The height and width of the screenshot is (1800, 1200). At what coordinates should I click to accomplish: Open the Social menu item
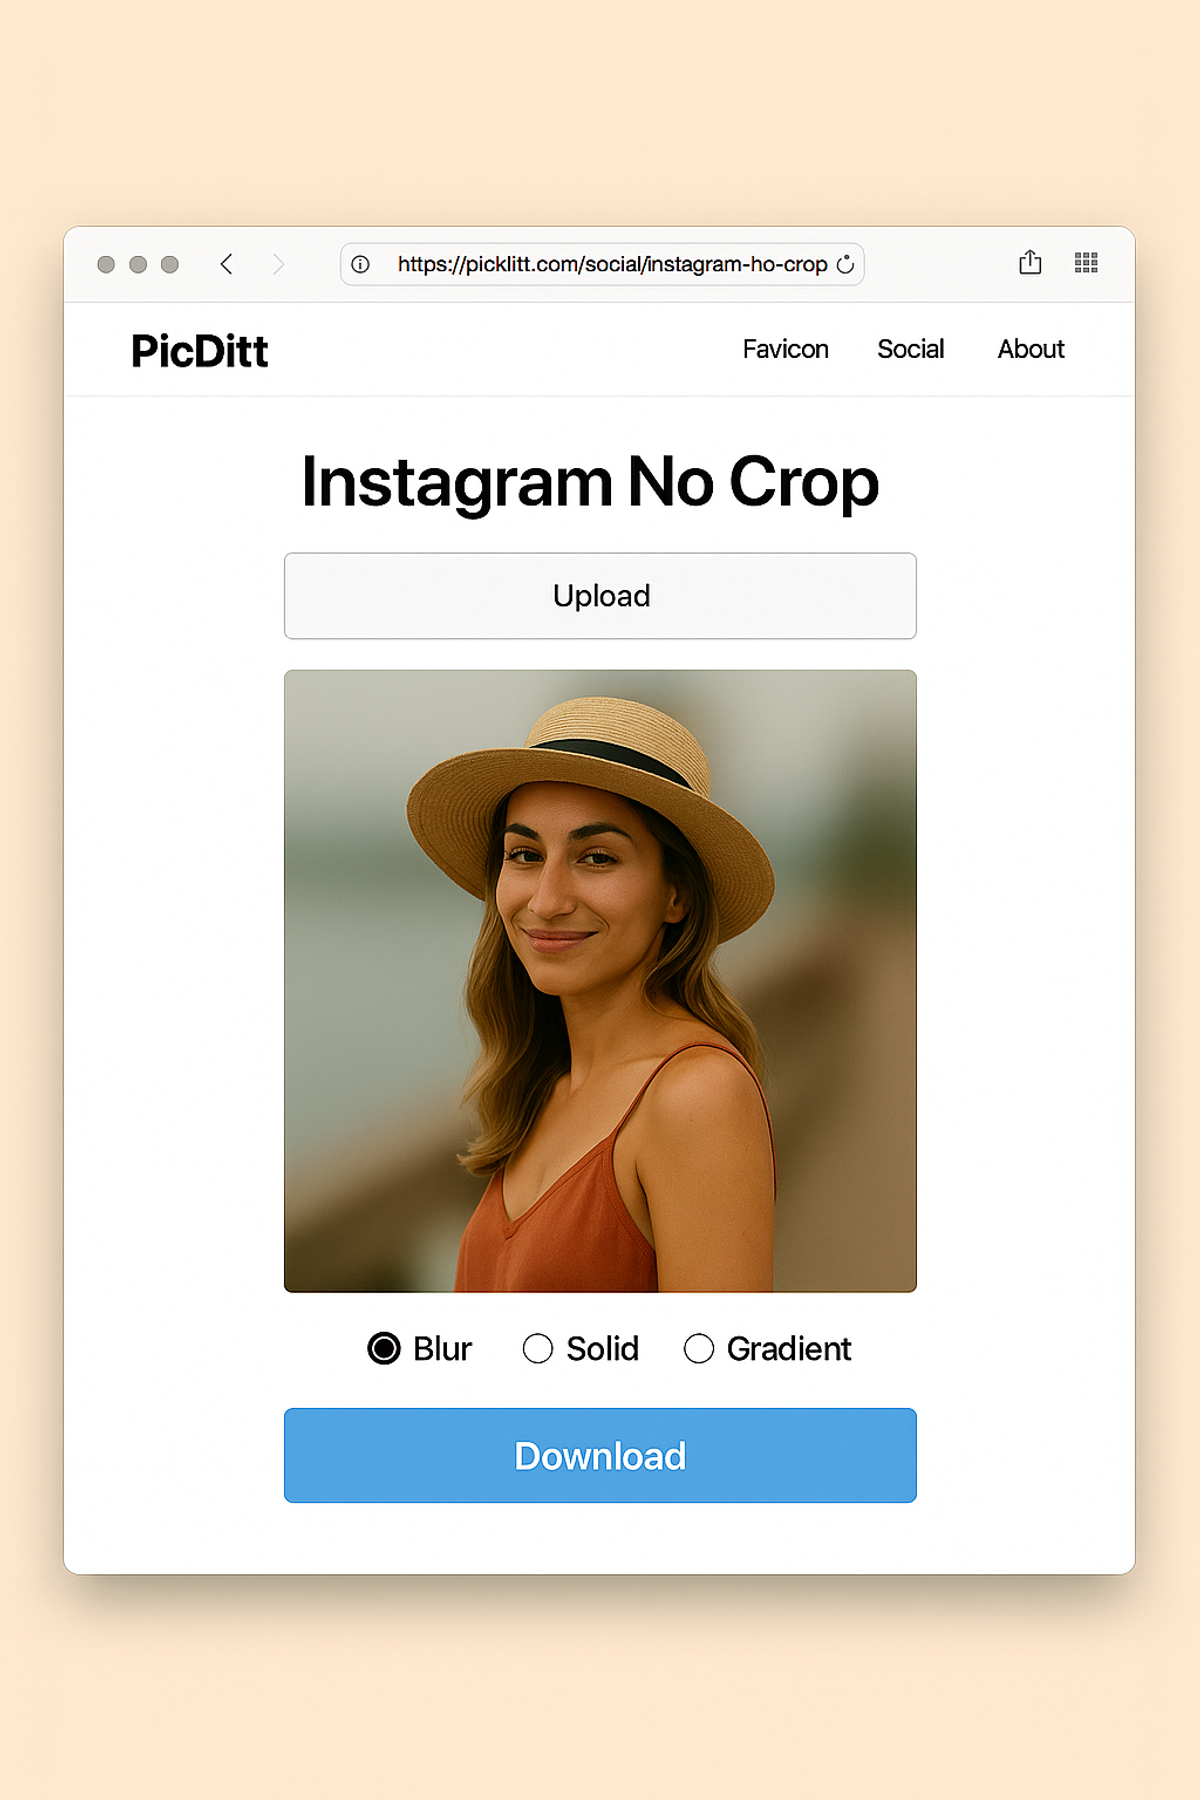pyautogui.click(x=910, y=350)
